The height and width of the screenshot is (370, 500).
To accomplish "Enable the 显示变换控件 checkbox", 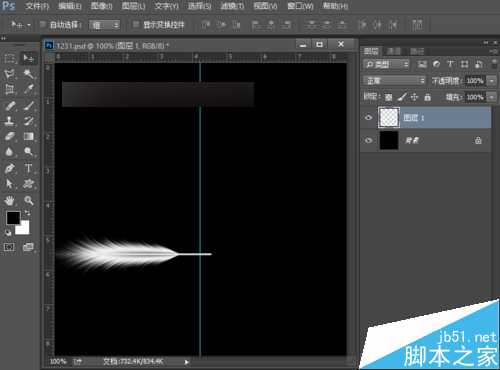I will click(x=136, y=24).
